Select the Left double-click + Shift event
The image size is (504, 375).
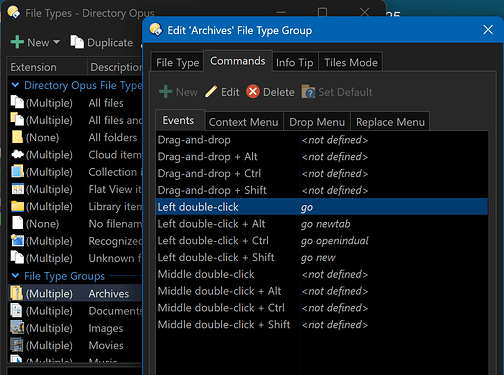point(322,257)
